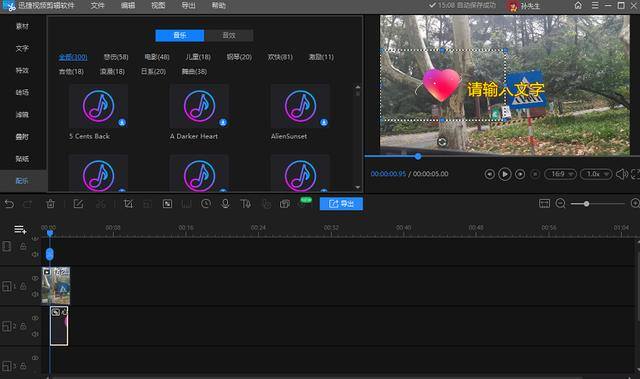Filter music by category with count (48)
640x379 pixels.
pyautogui.click(x=157, y=57)
